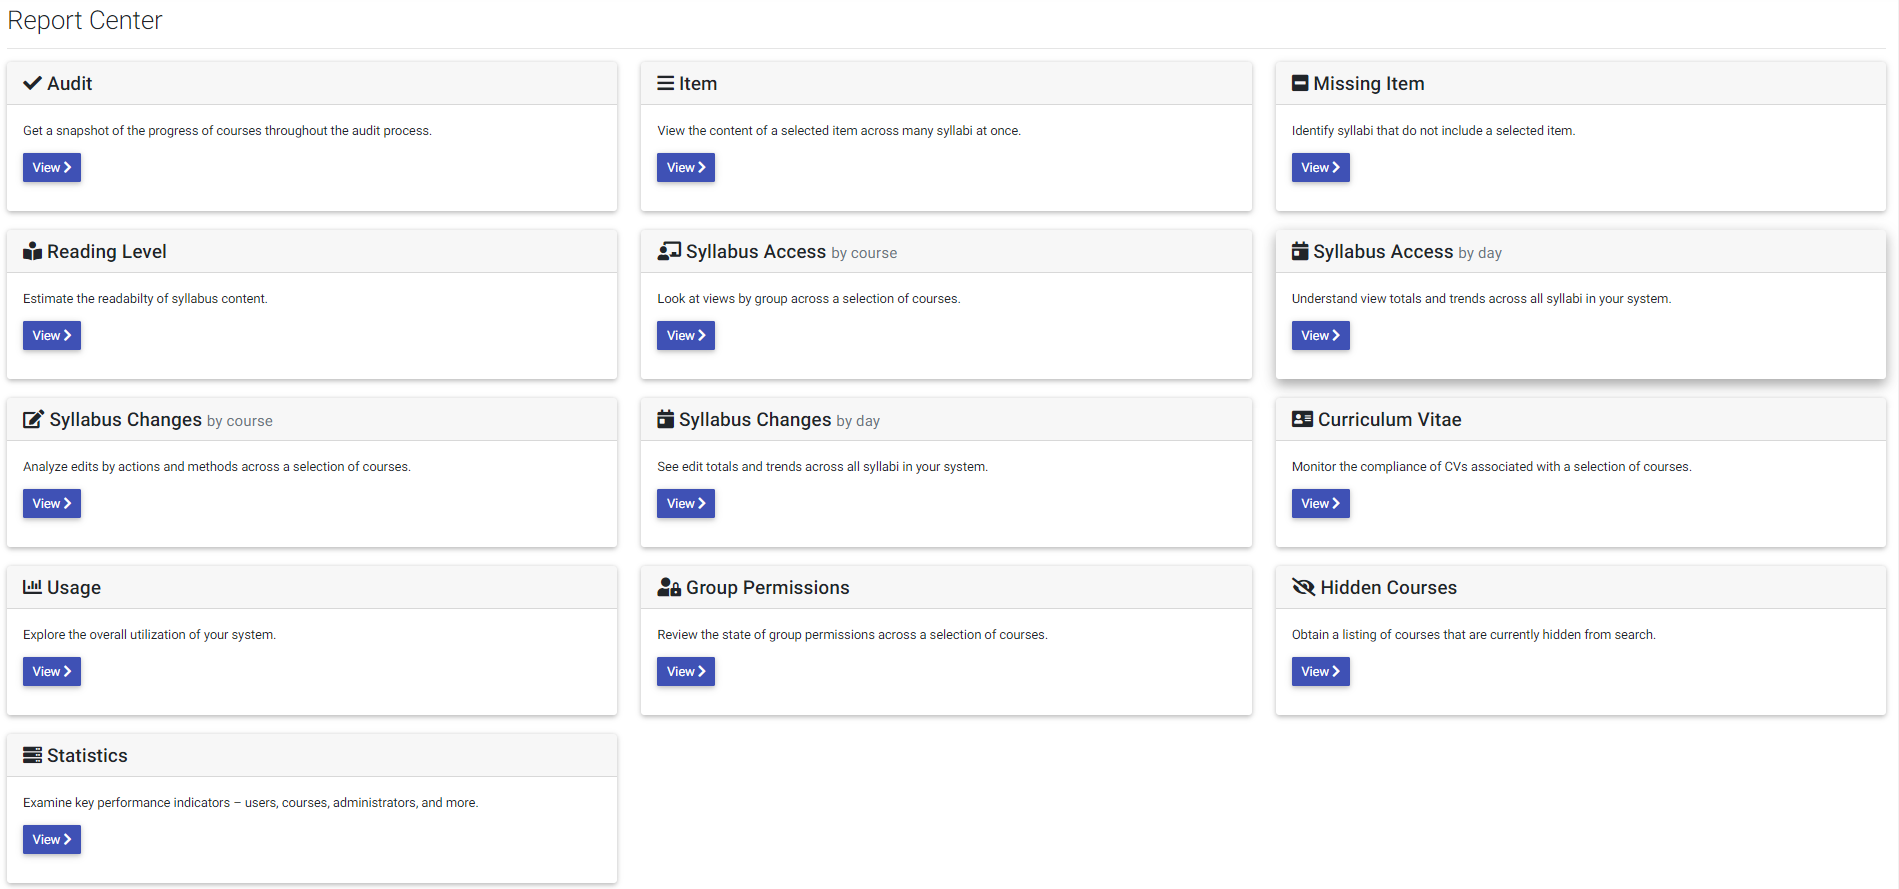Click the Usage card title

(x=74, y=587)
